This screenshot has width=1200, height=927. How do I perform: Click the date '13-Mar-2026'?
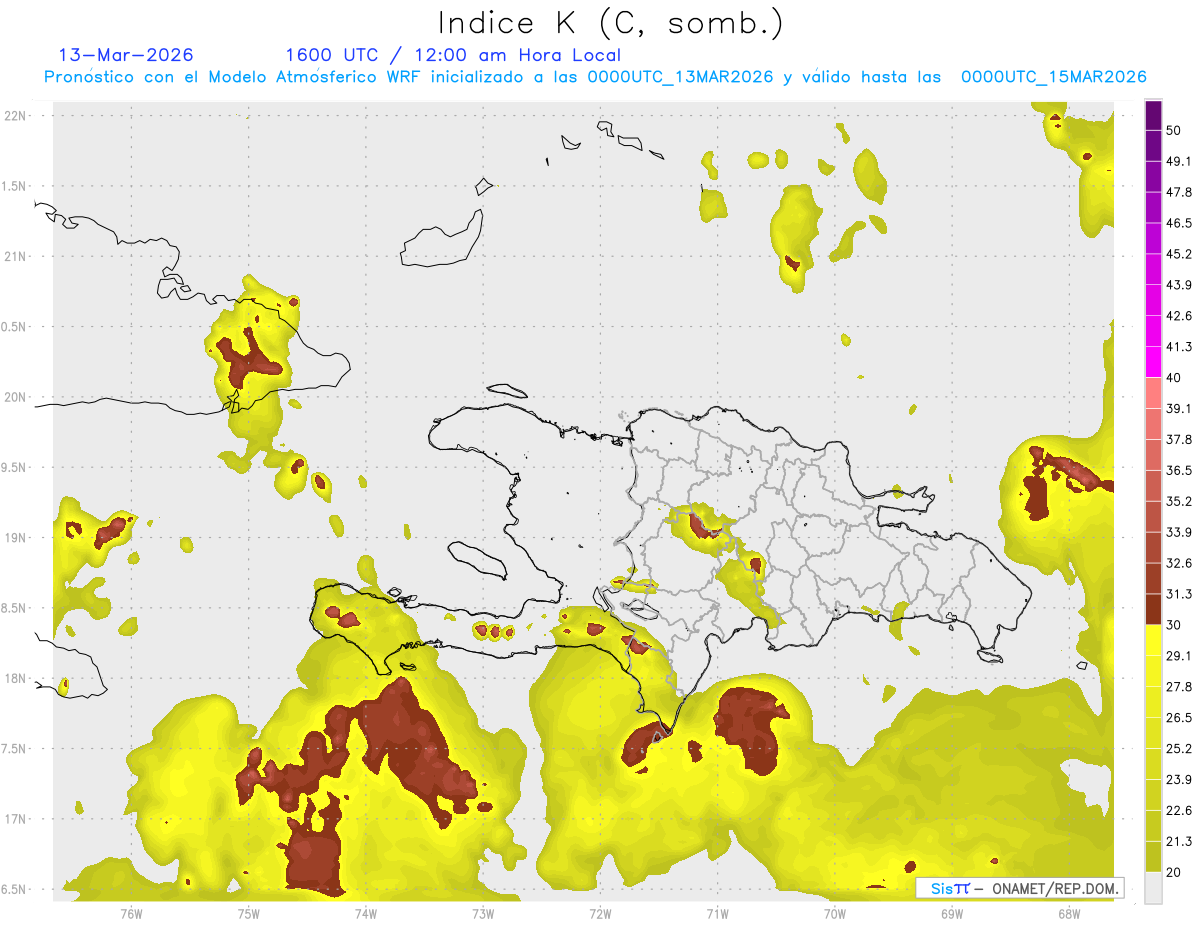[126, 56]
